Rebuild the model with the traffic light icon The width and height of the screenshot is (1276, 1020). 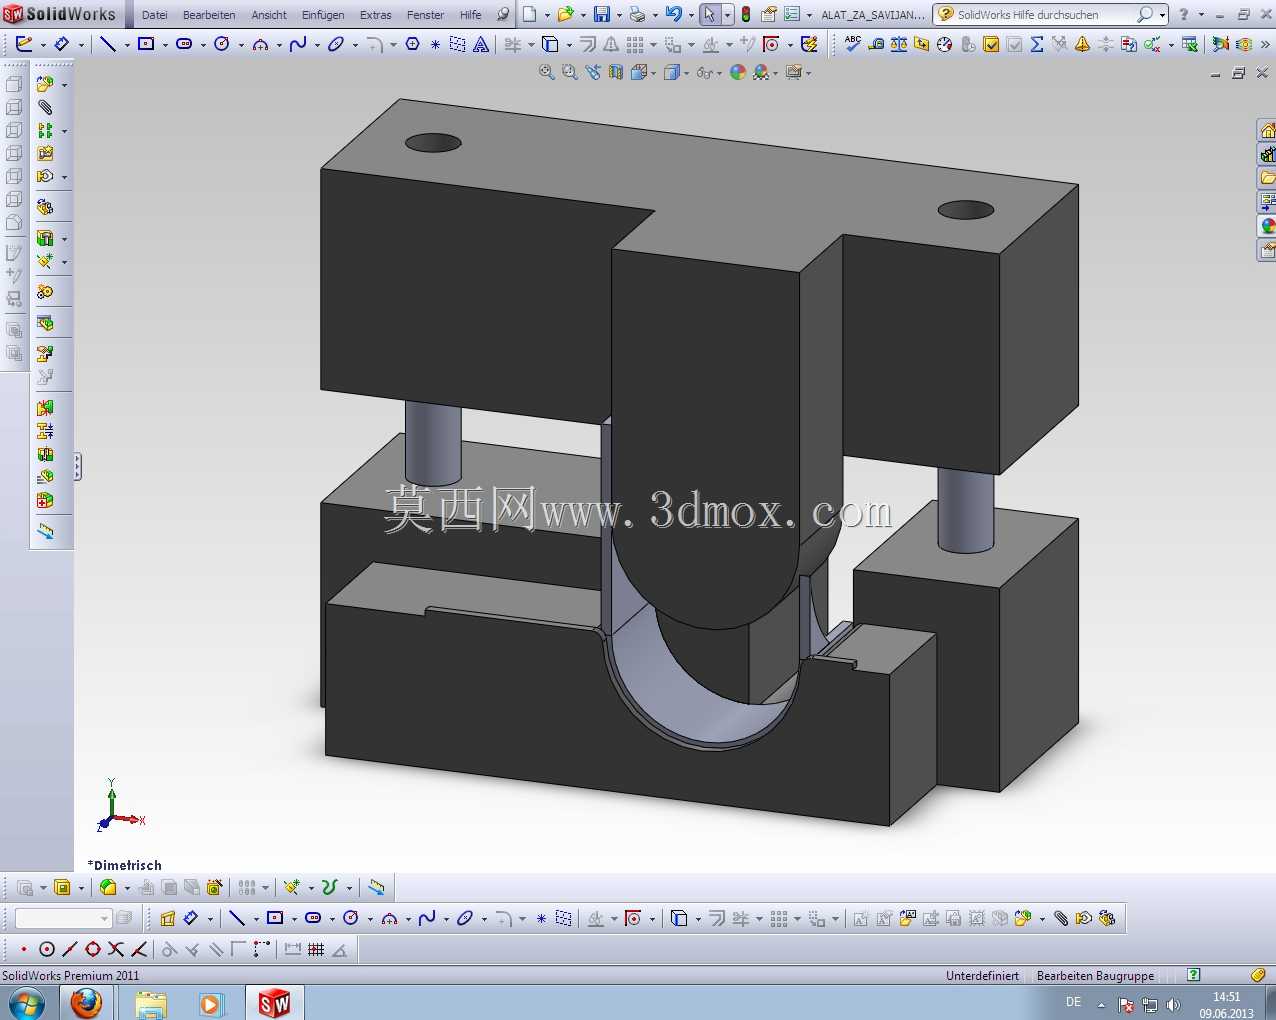(x=746, y=15)
